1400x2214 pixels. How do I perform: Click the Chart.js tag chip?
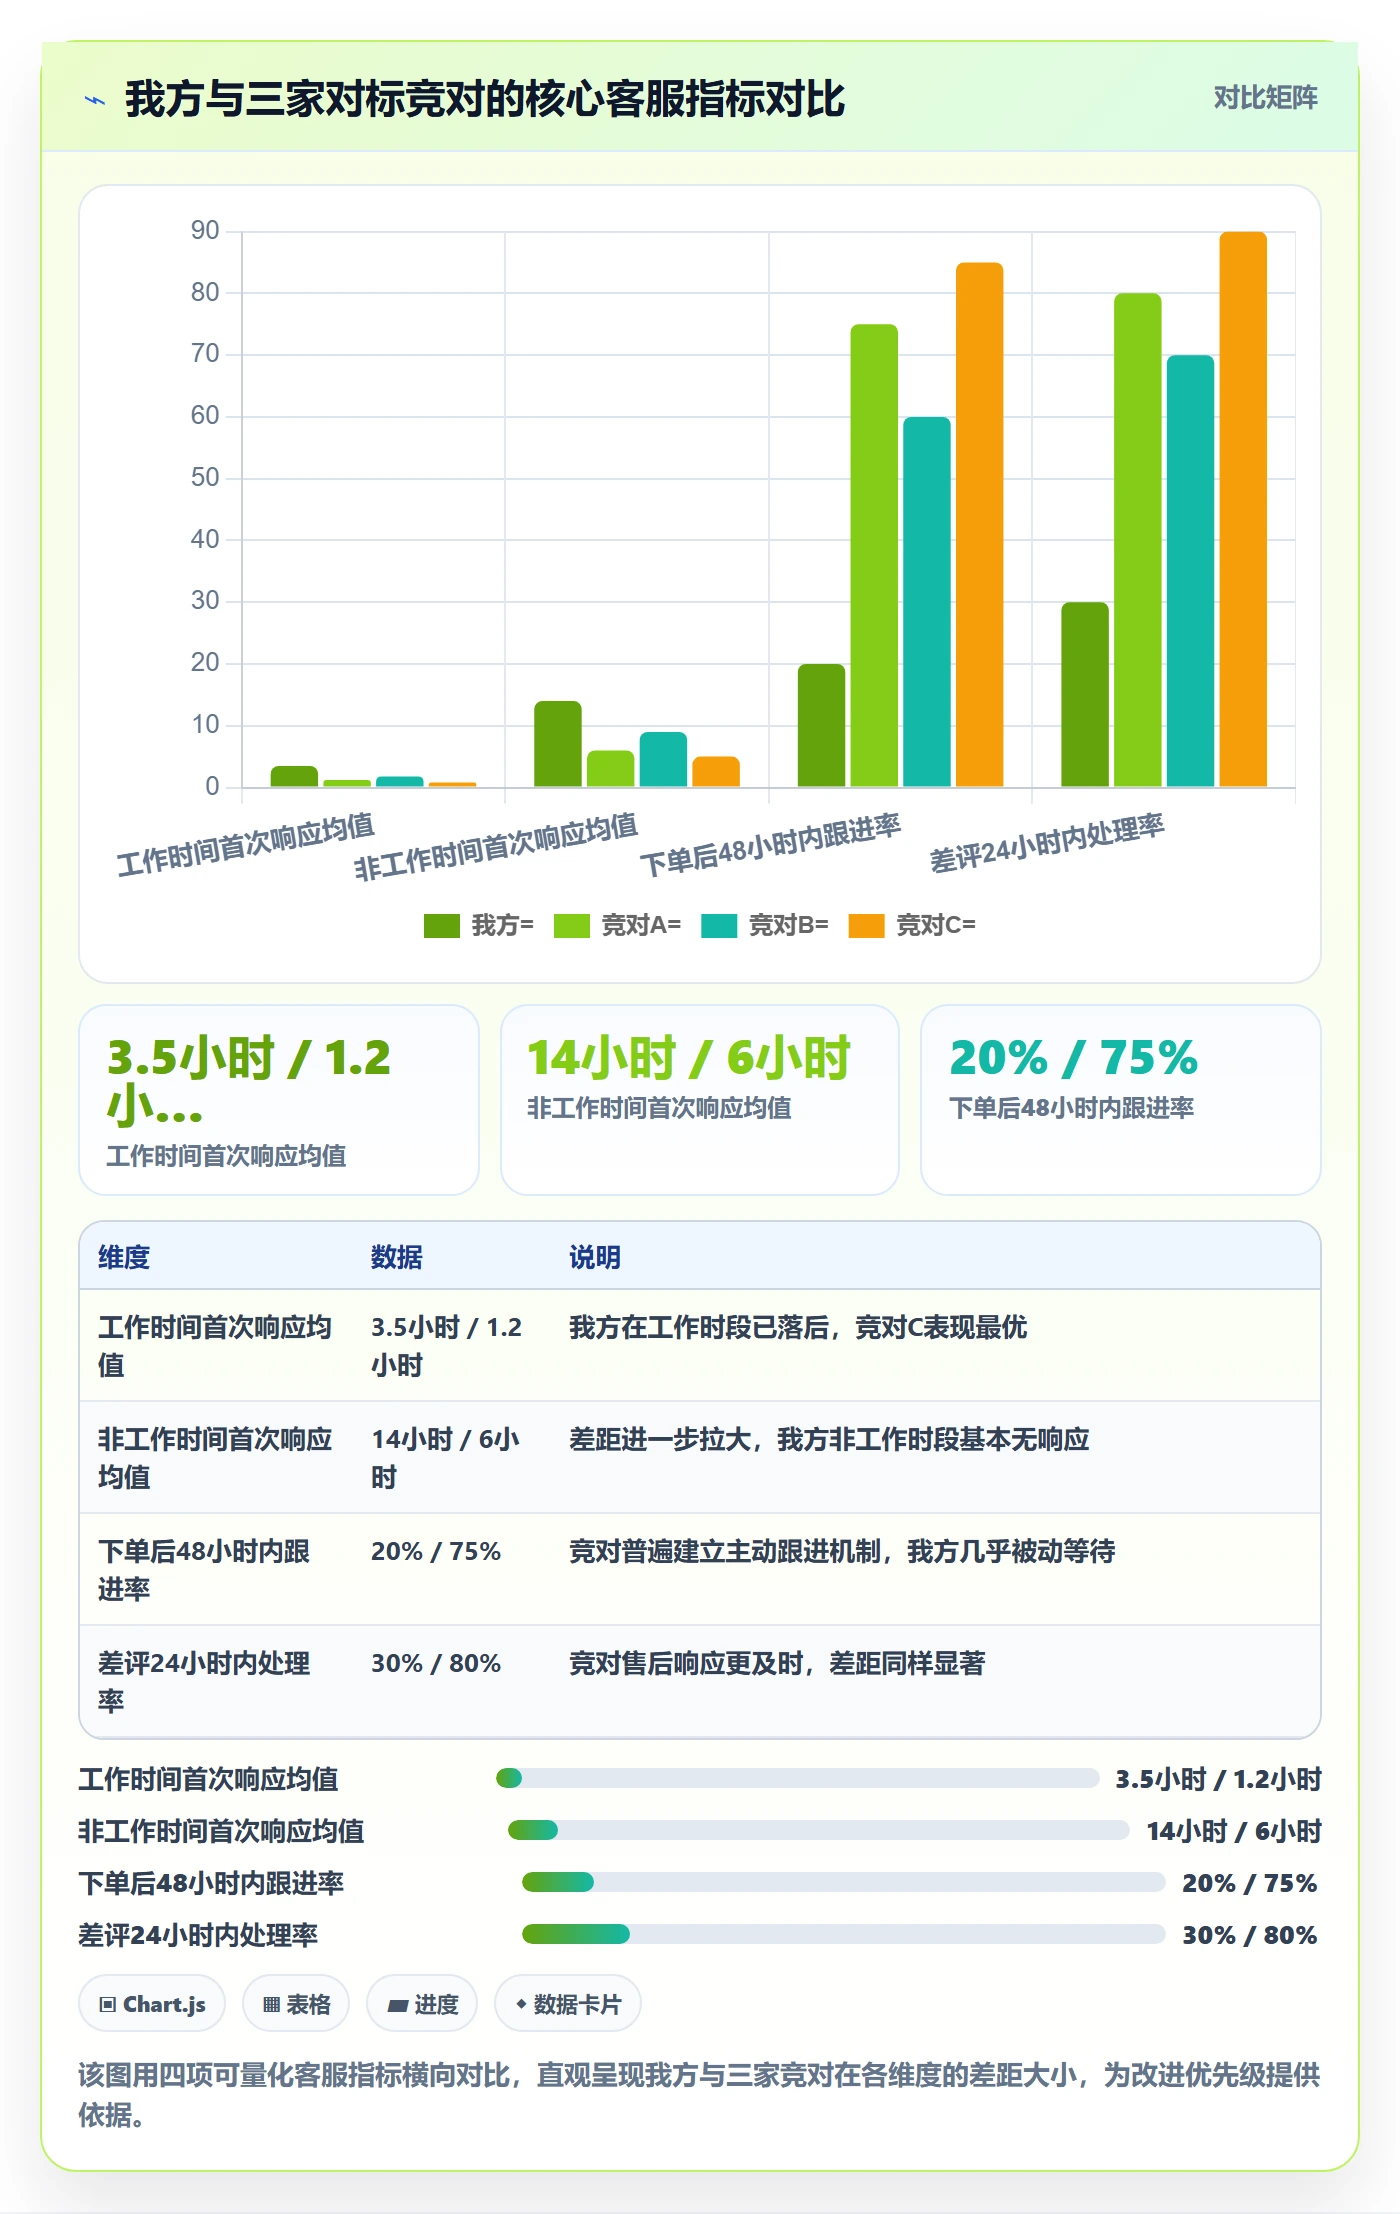(x=152, y=2004)
